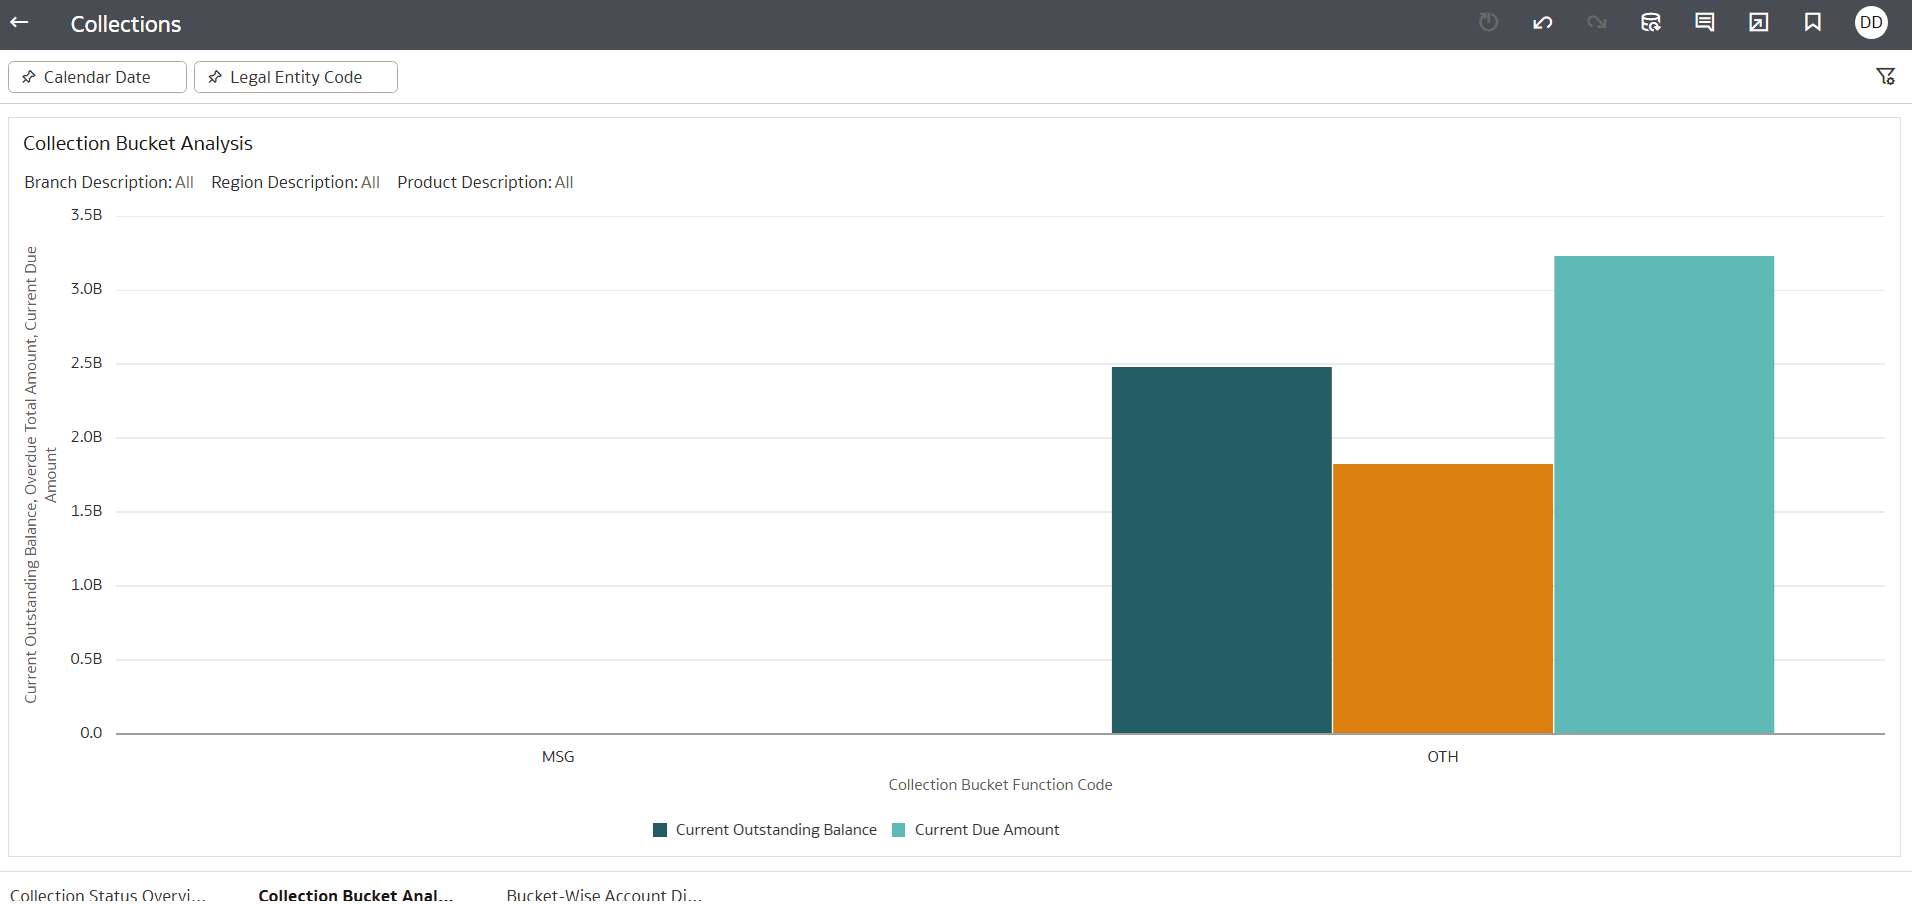Click the Collection Bucket Analysis chart title
Image resolution: width=1912 pixels, height=904 pixels.
[138, 143]
